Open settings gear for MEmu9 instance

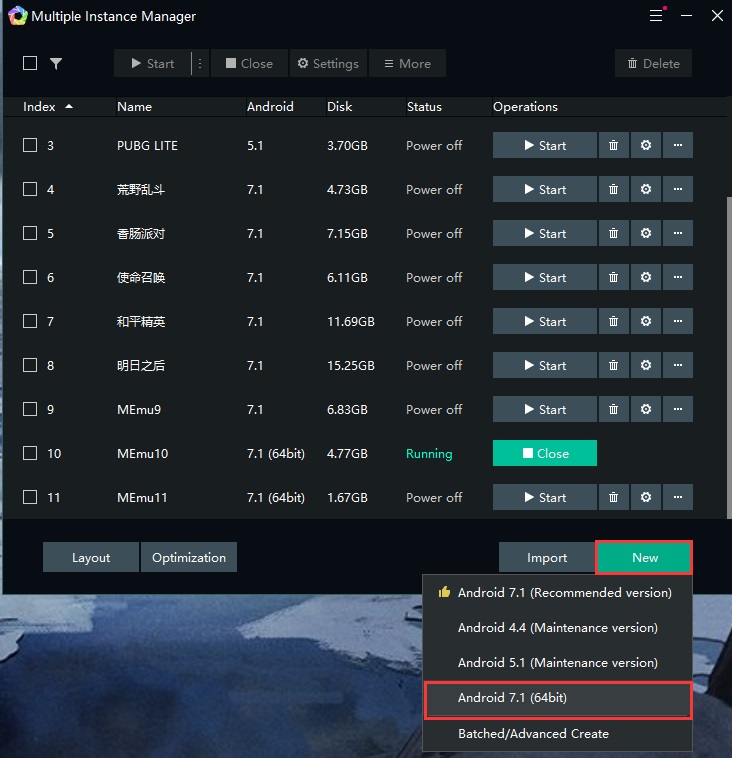[645, 409]
